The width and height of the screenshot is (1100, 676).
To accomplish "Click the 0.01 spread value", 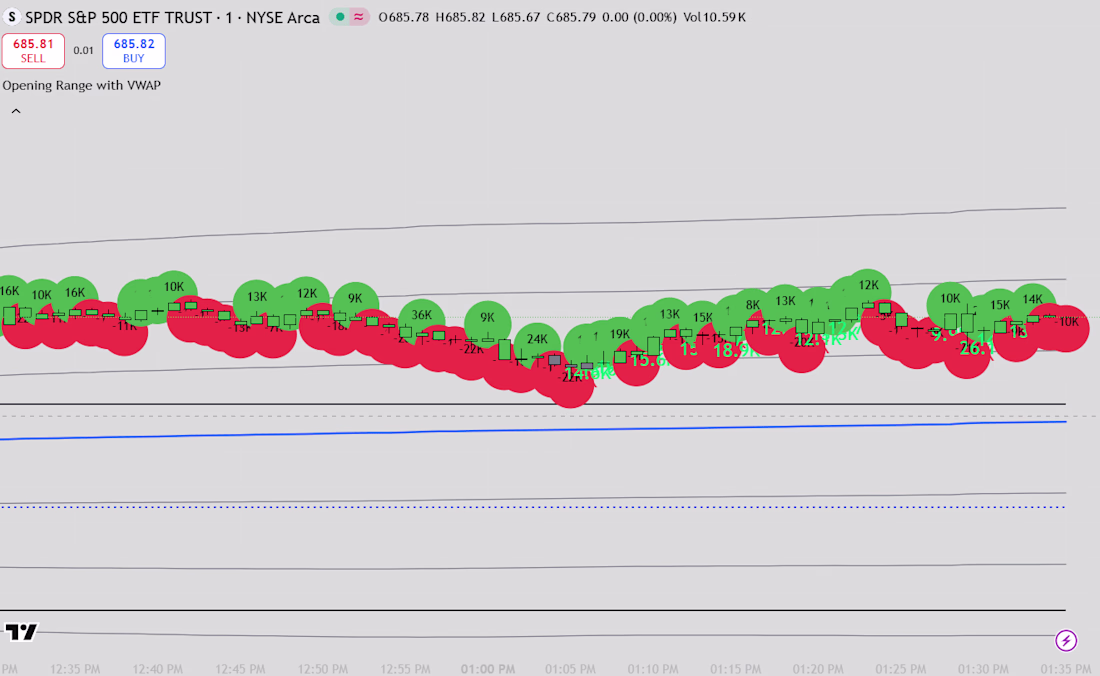I will tap(83, 50).
